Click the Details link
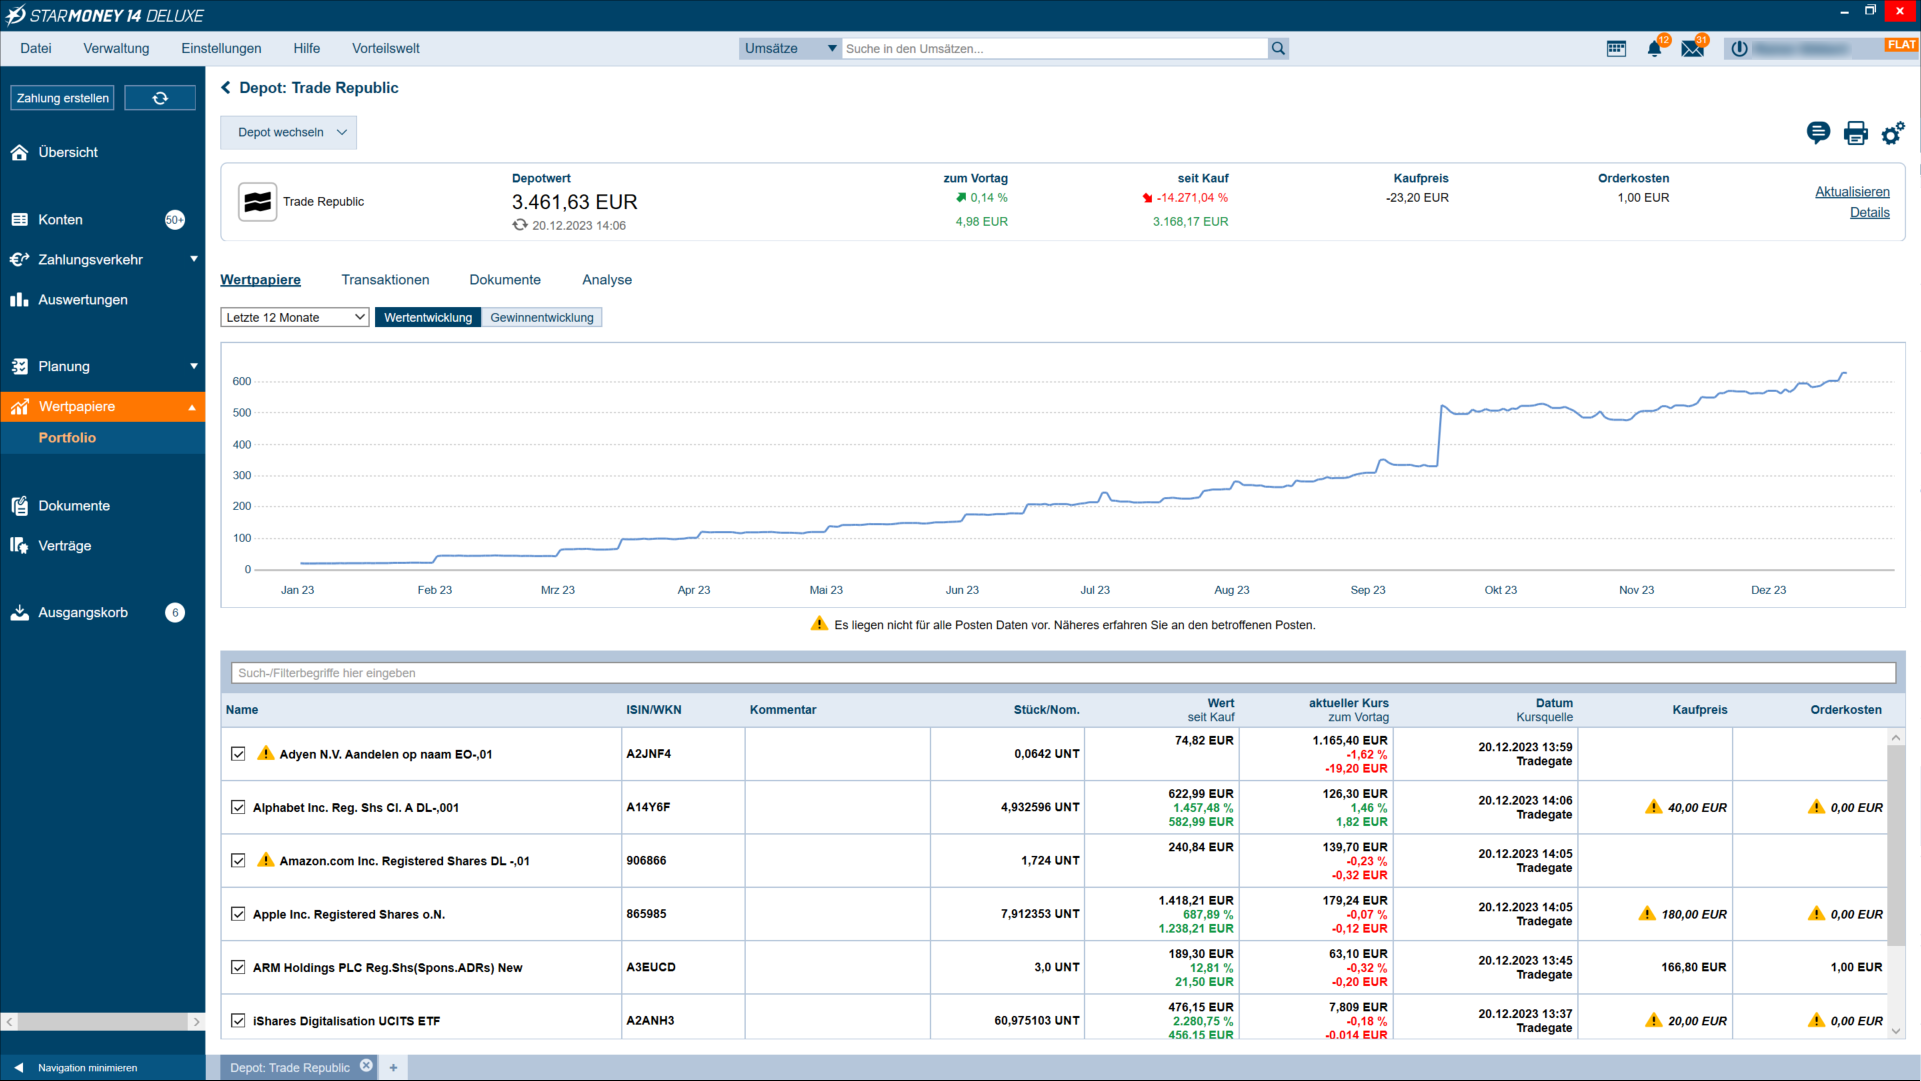 (x=1869, y=212)
